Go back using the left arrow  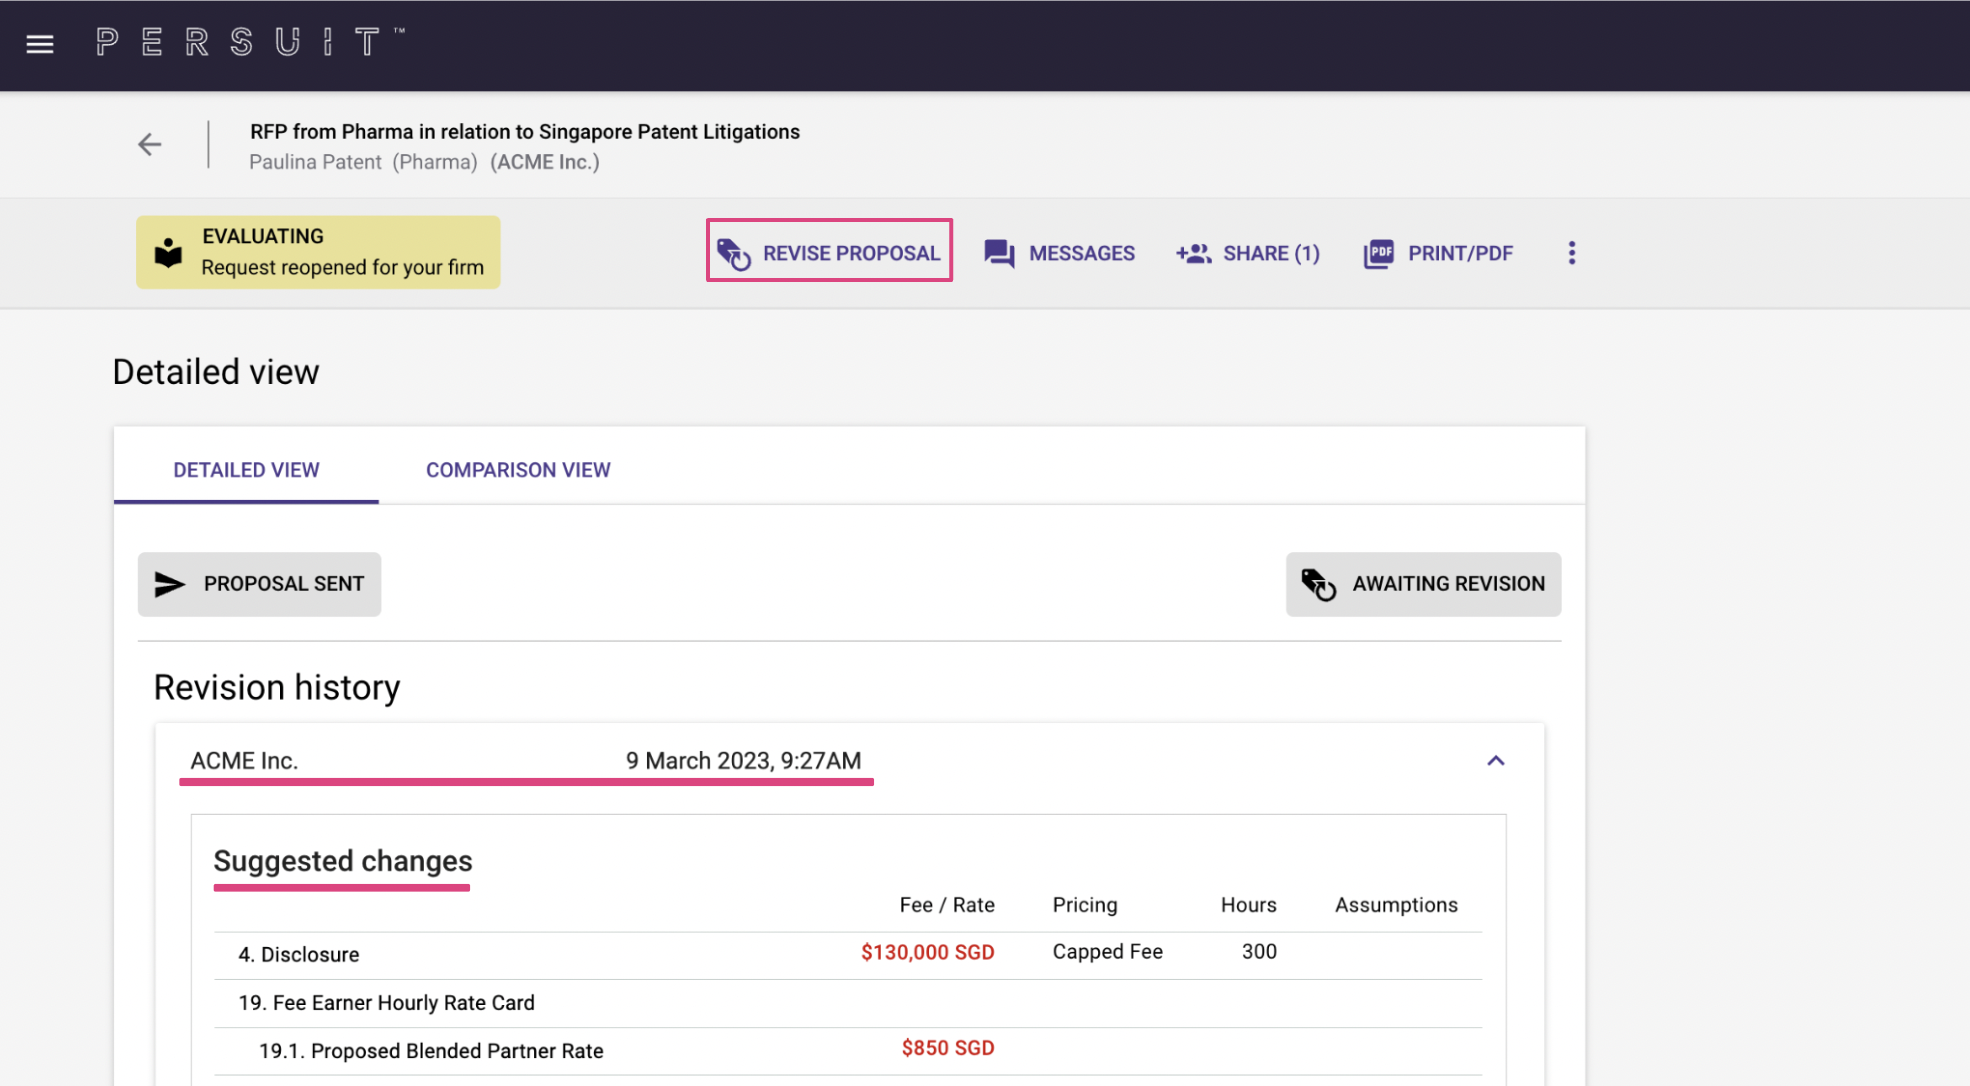click(x=150, y=144)
